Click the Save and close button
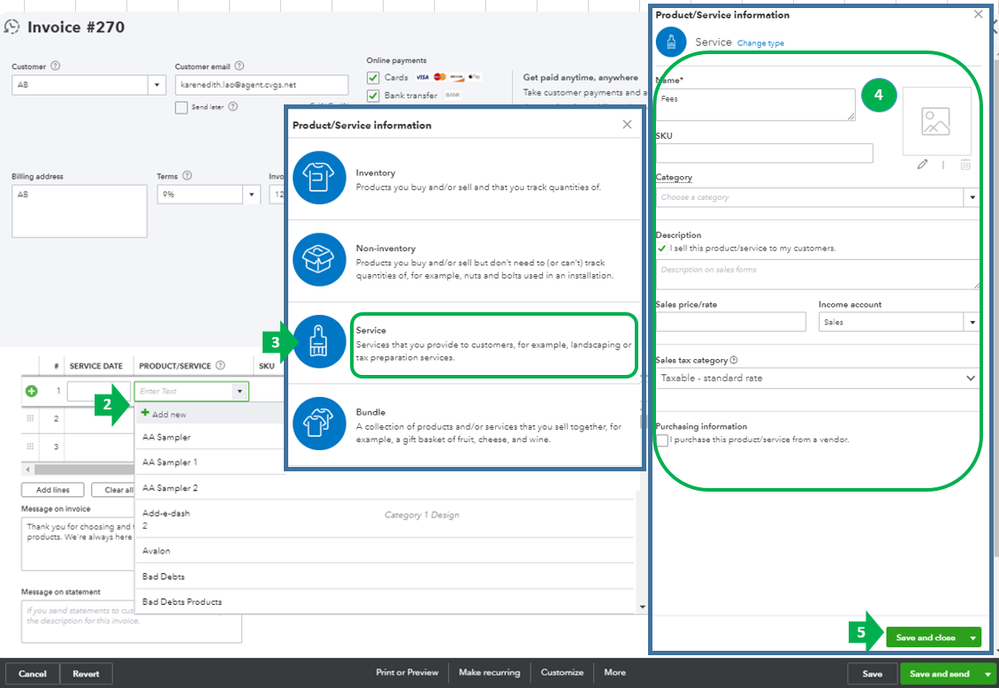This screenshot has height=688, width=999. [x=925, y=638]
